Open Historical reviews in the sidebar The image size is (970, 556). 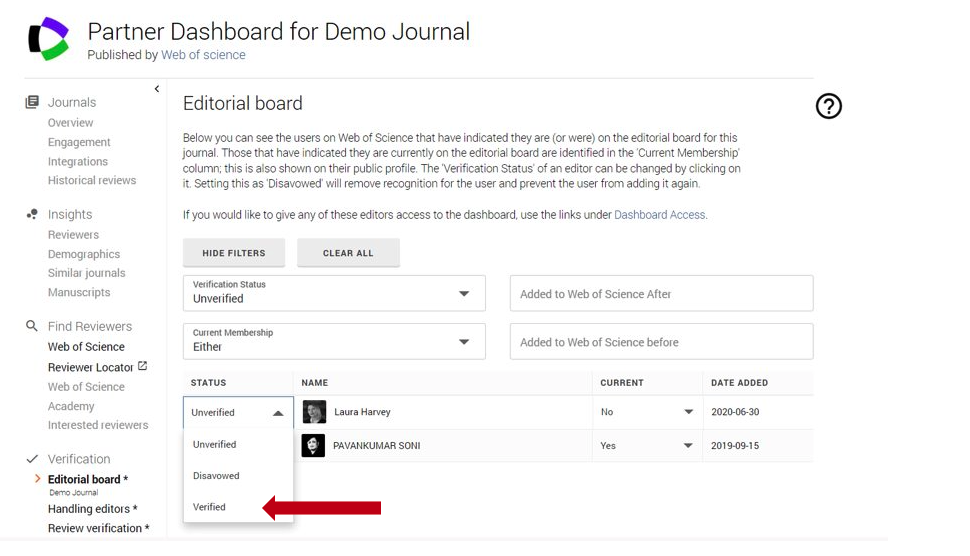92,180
